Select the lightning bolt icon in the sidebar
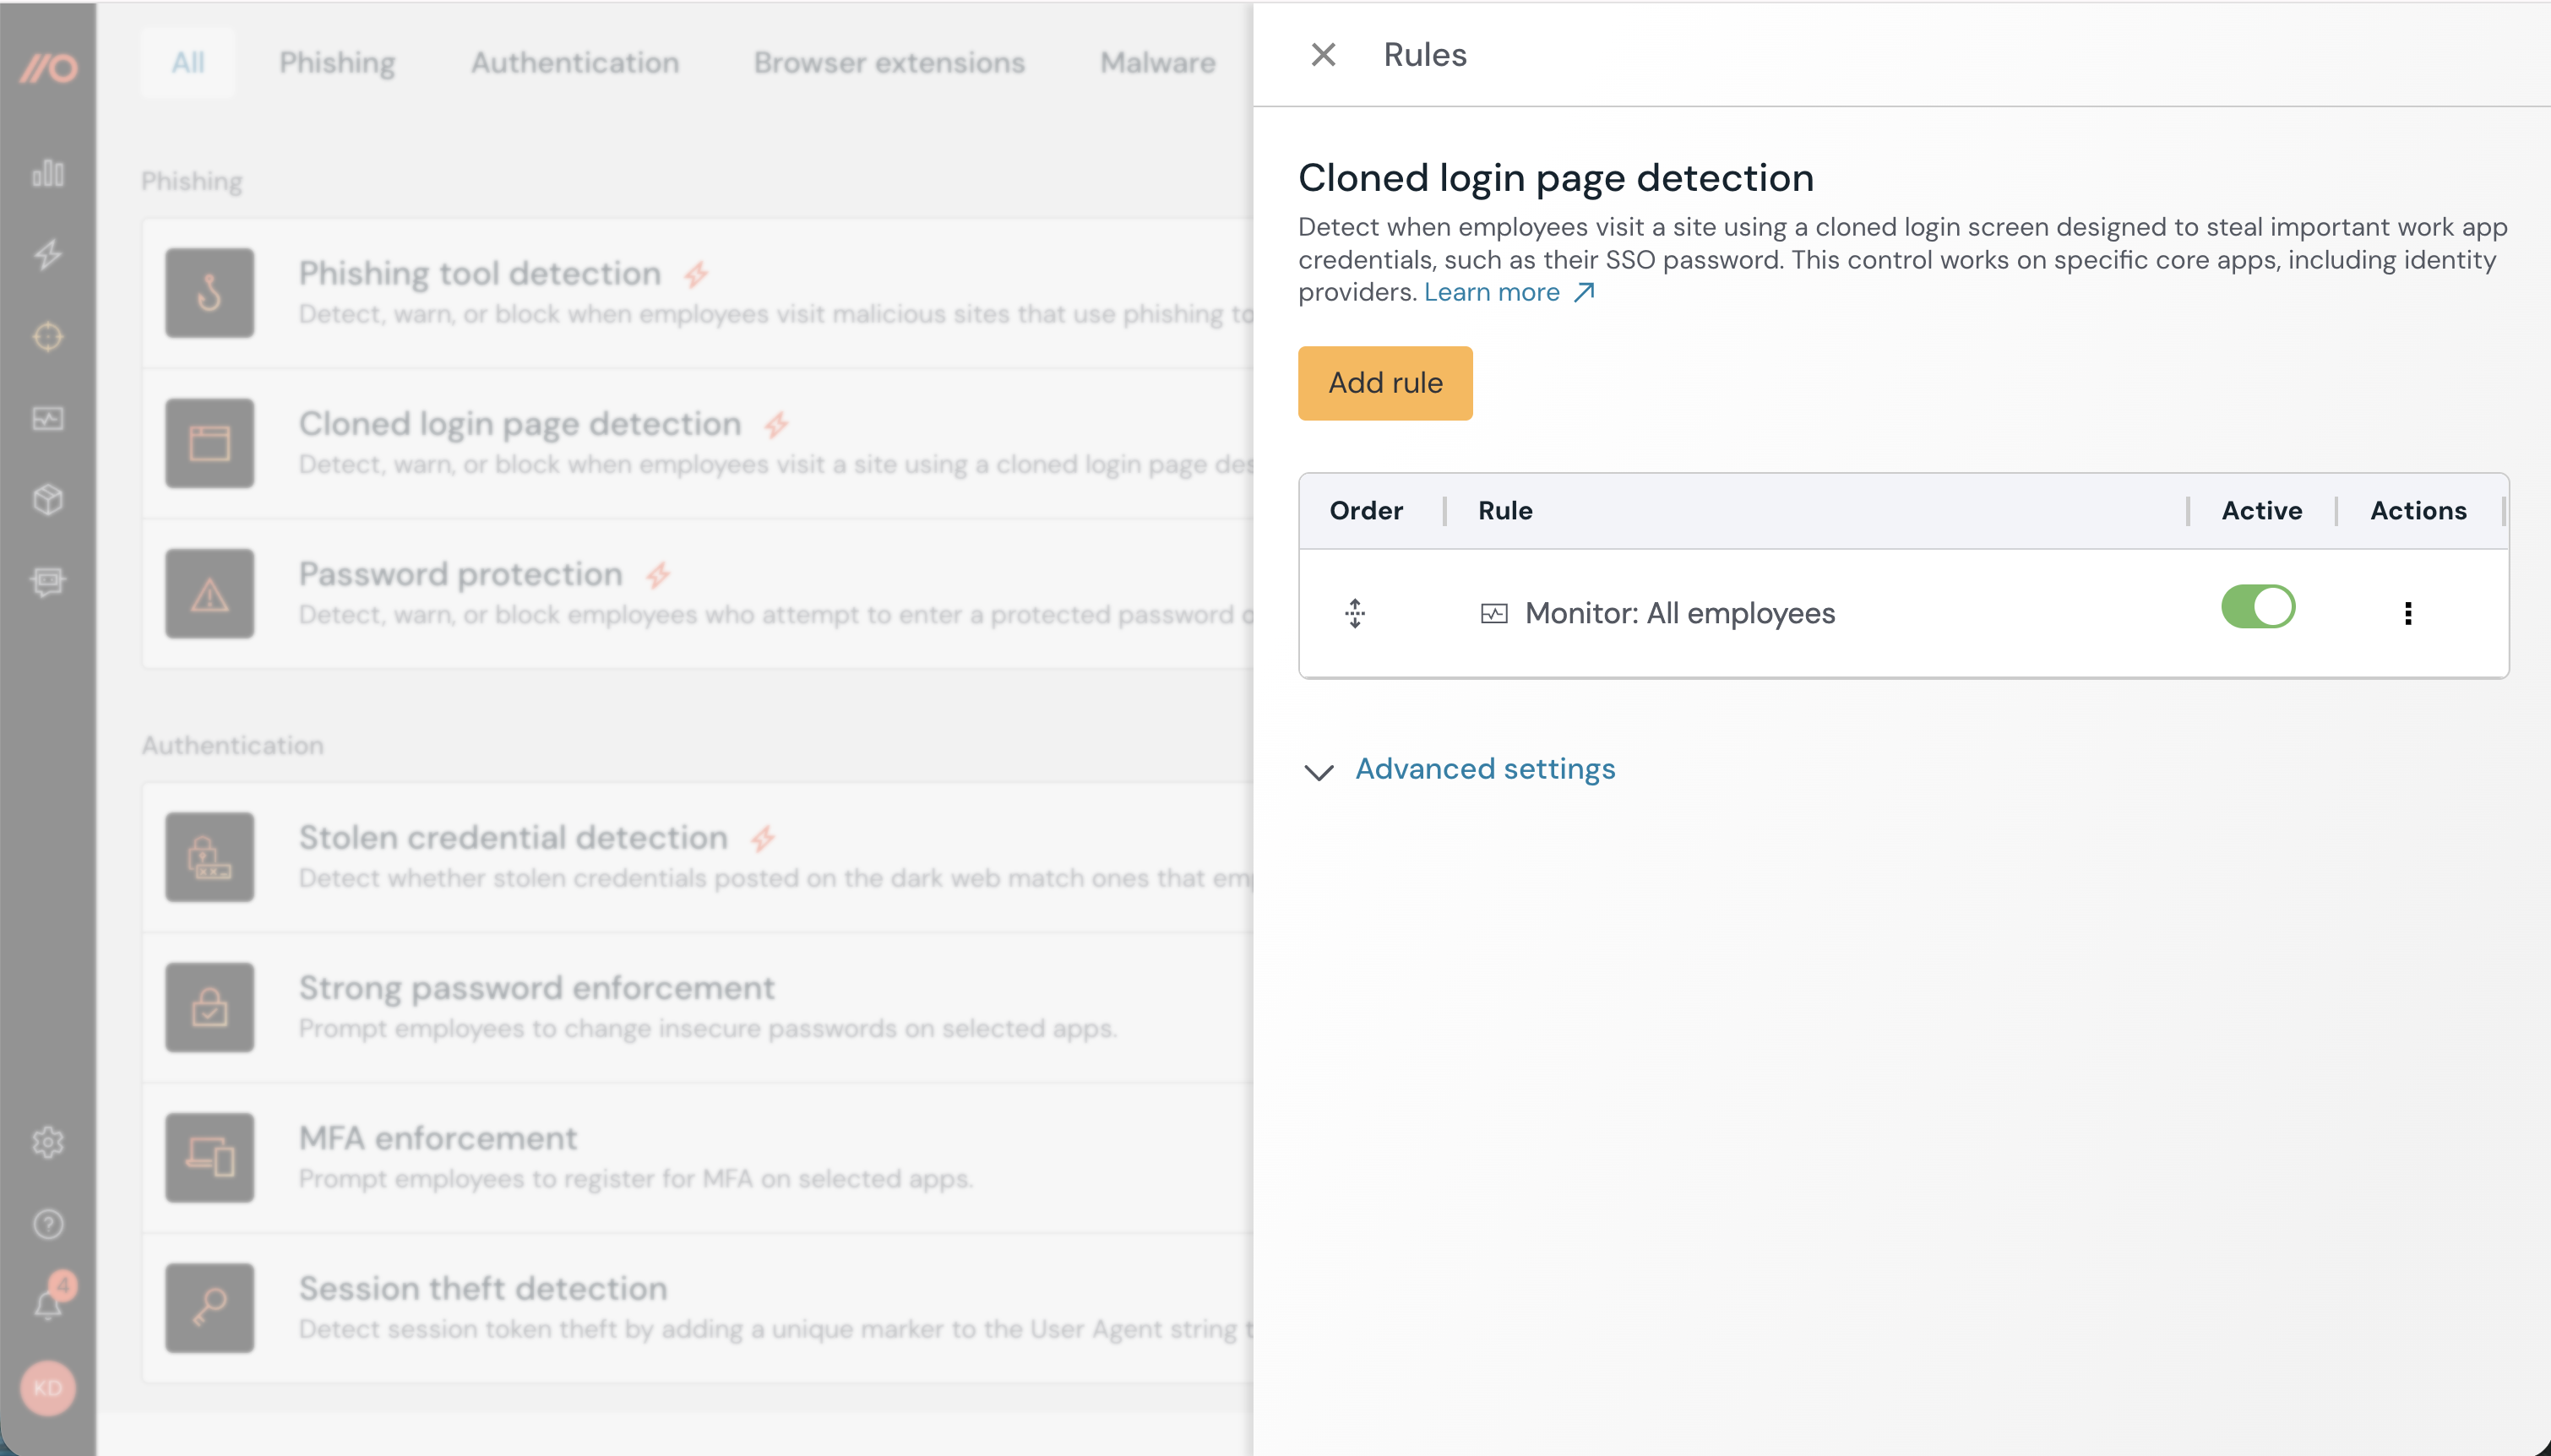 [x=47, y=256]
